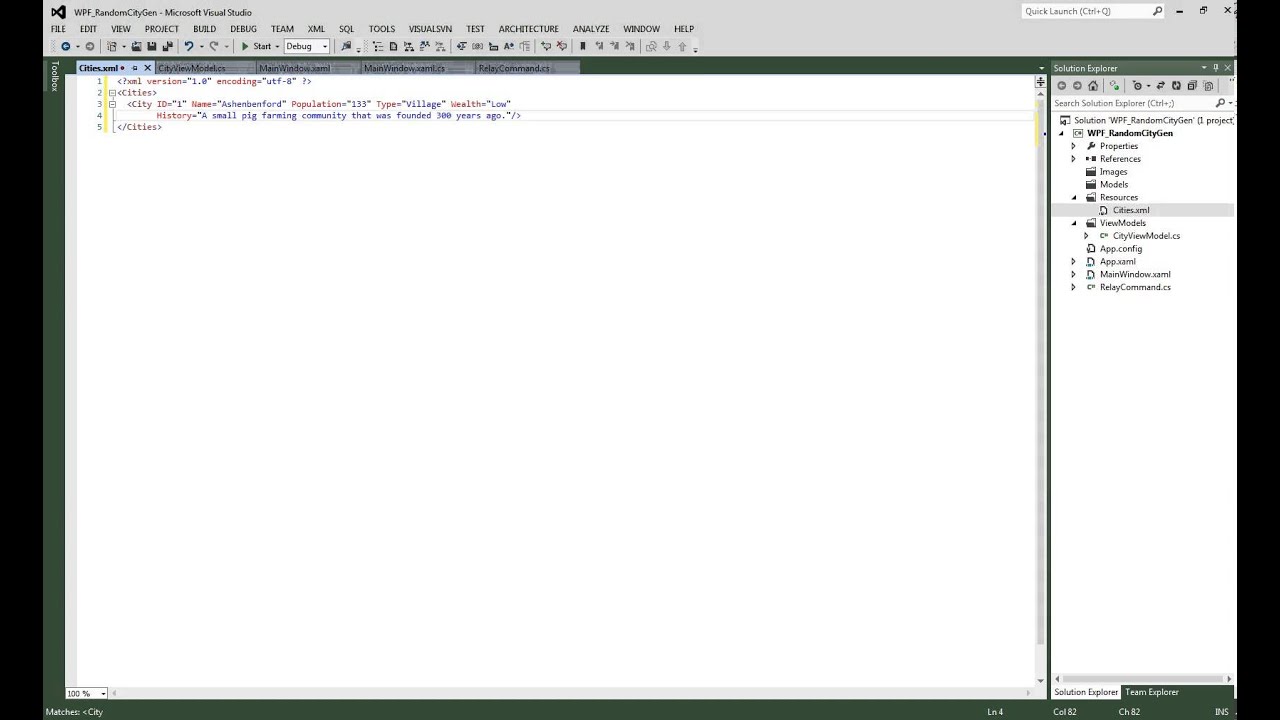Click the Solution Explorer search magnifier icon
Image resolution: width=1280 pixels, height=720 pixels.
(1220, 103)
